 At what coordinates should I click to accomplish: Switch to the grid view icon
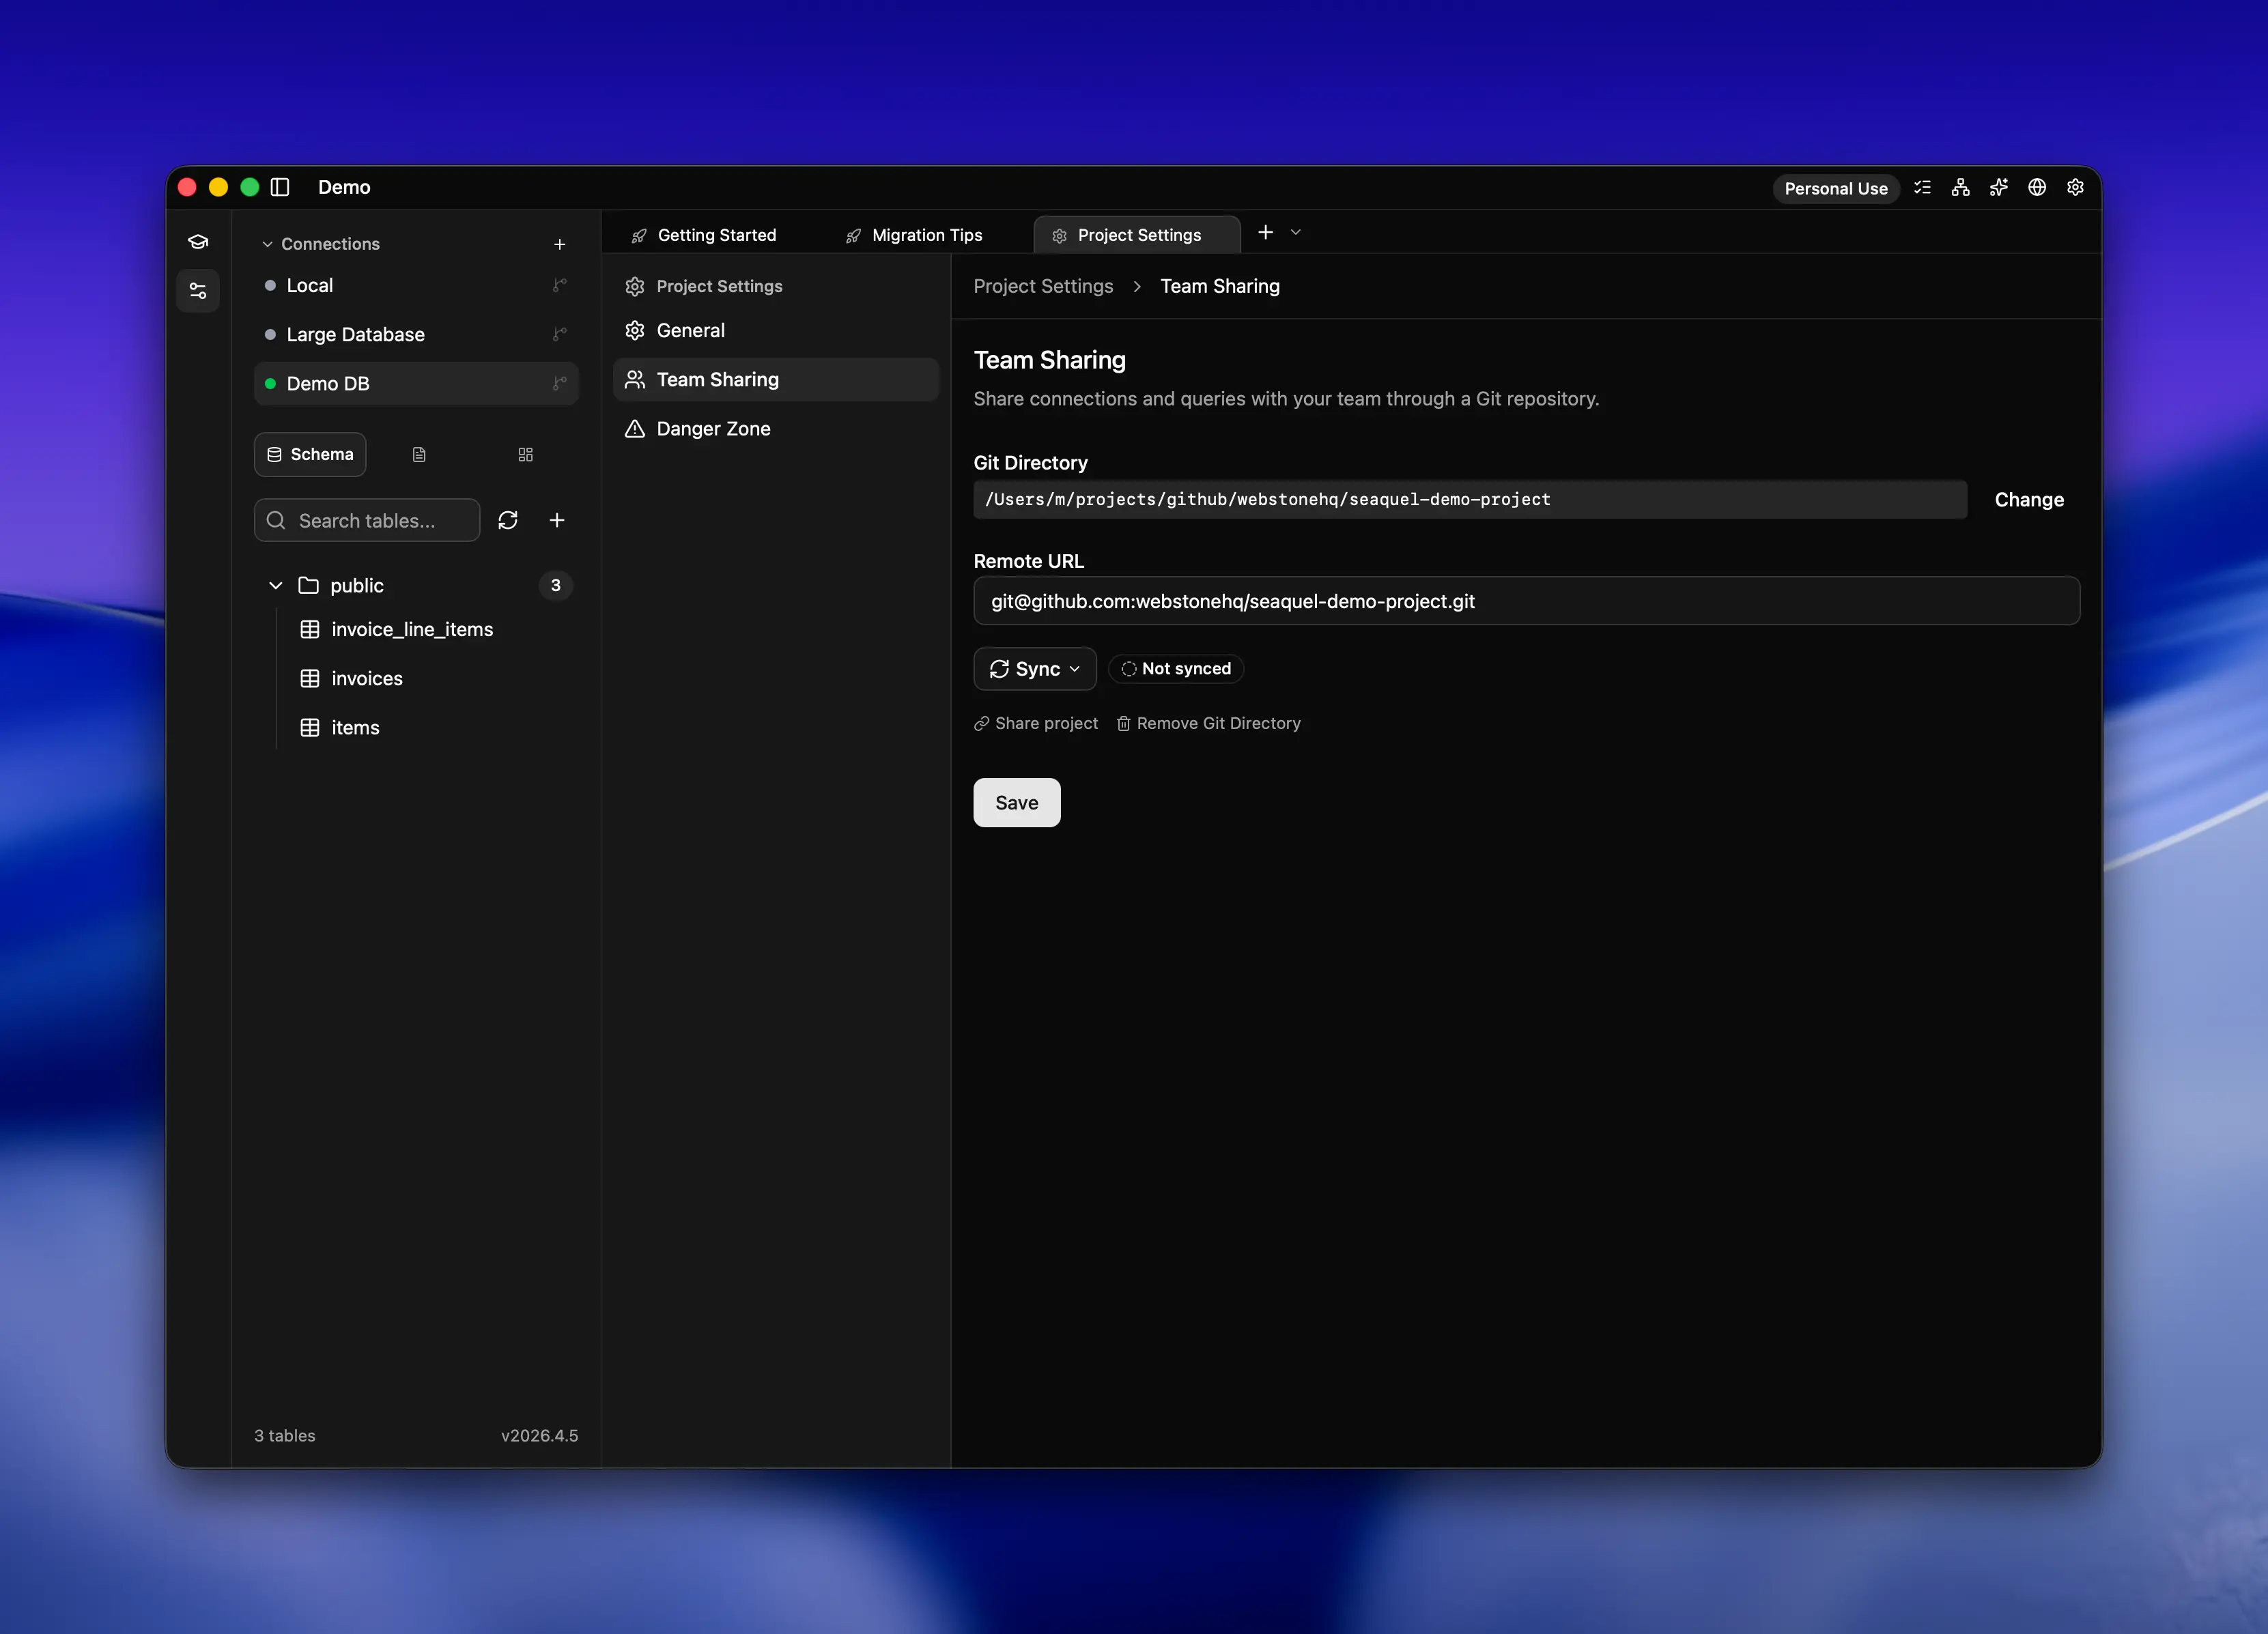click(526, 455)
